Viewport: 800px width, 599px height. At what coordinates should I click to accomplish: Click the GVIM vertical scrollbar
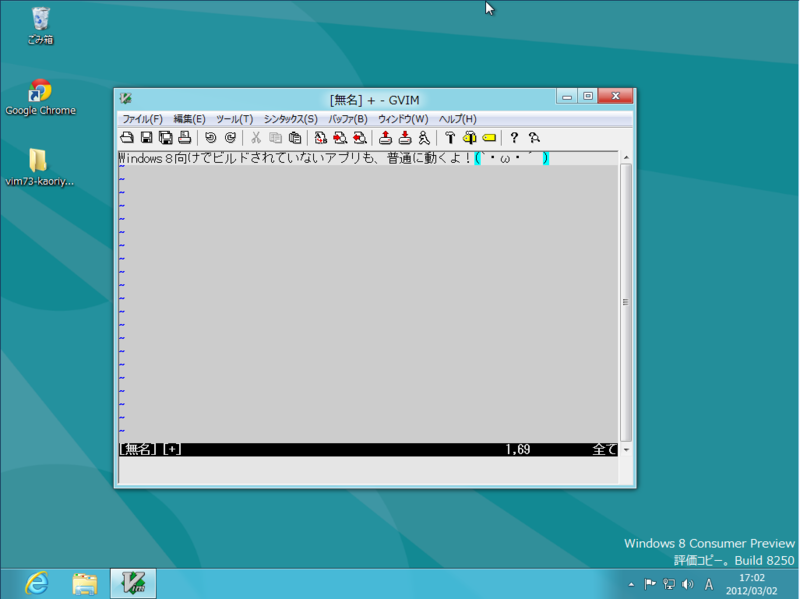pyautogui.click(x=625, y=300)
